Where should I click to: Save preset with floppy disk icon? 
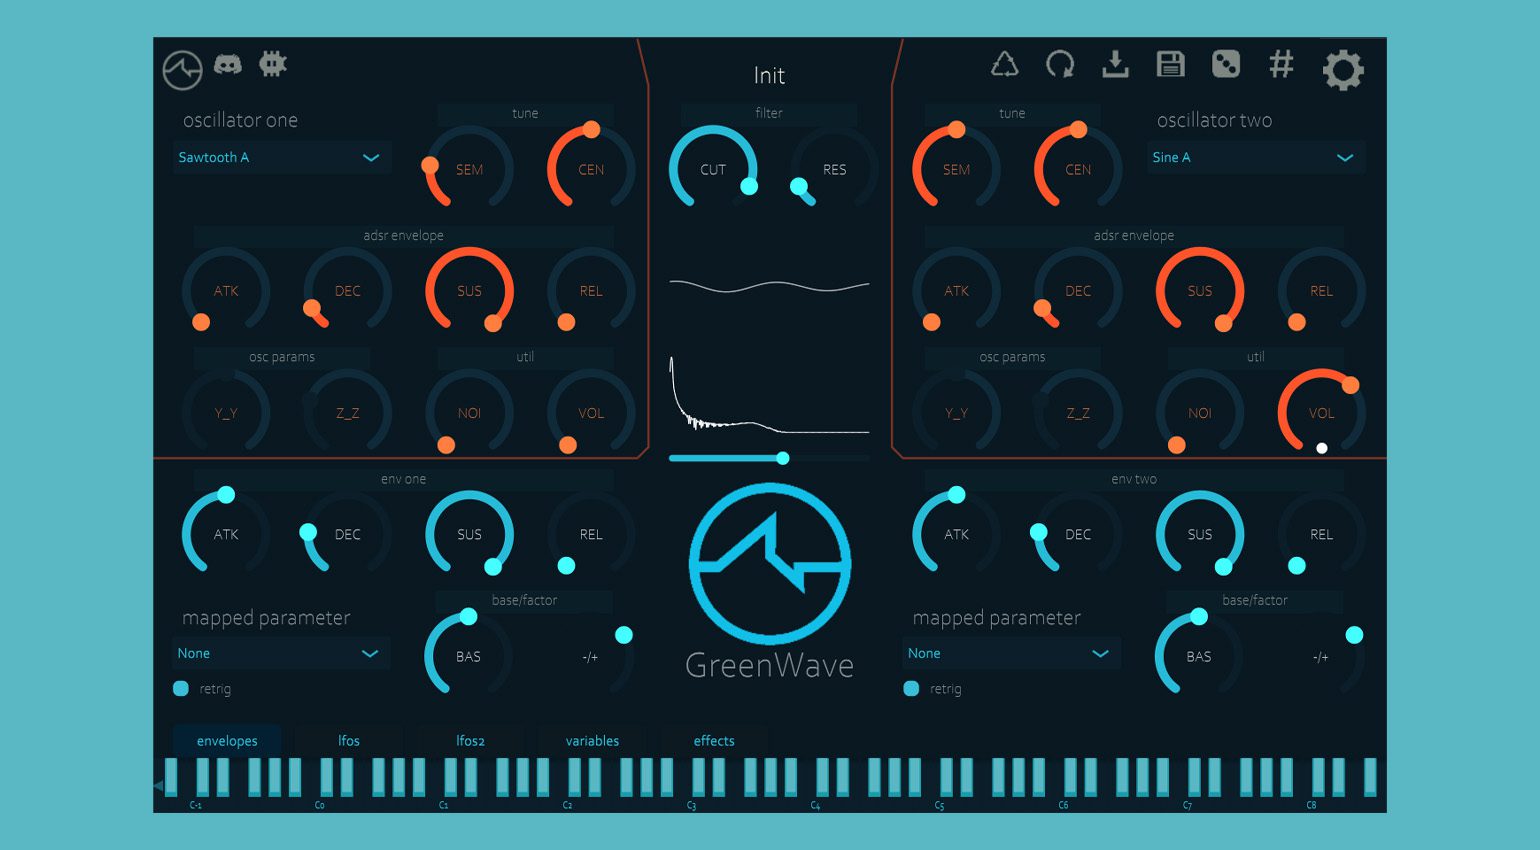(x=1170, y=65)
